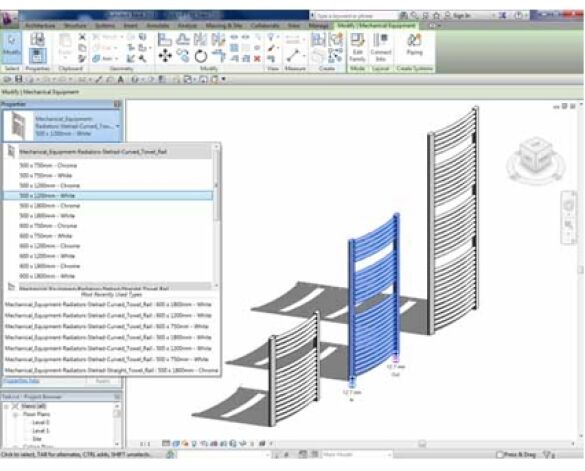Choose 500 x 1800mm - Chrome type
585x471 pixels.
click(50, 206)
